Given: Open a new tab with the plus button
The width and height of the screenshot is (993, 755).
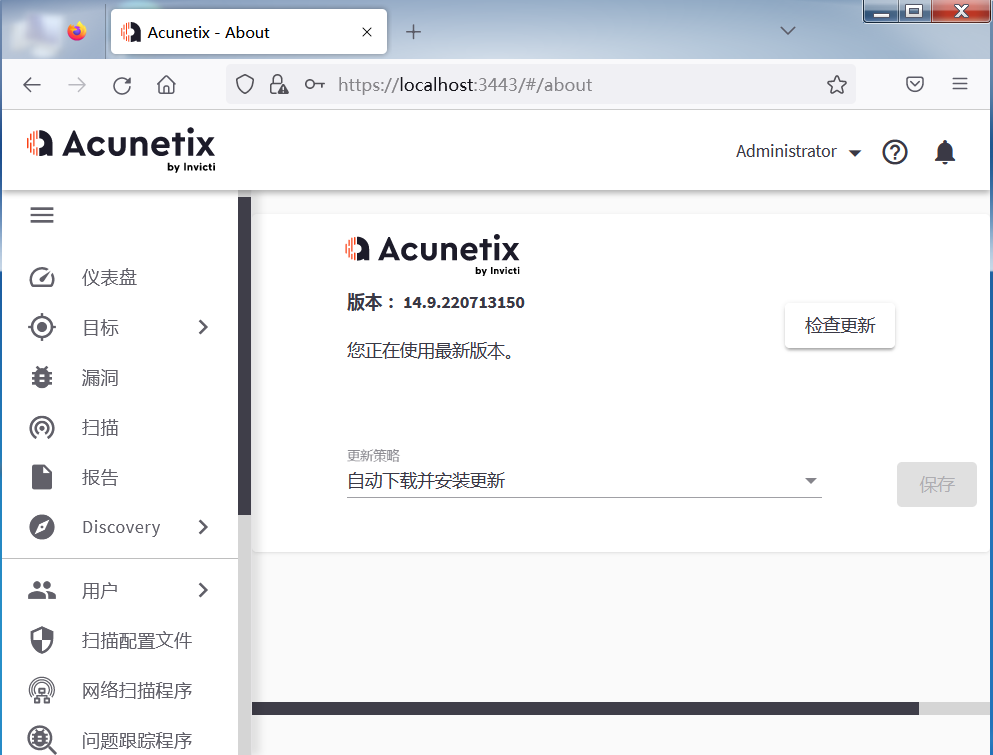Looking at the screenshot, I should 413,32.
